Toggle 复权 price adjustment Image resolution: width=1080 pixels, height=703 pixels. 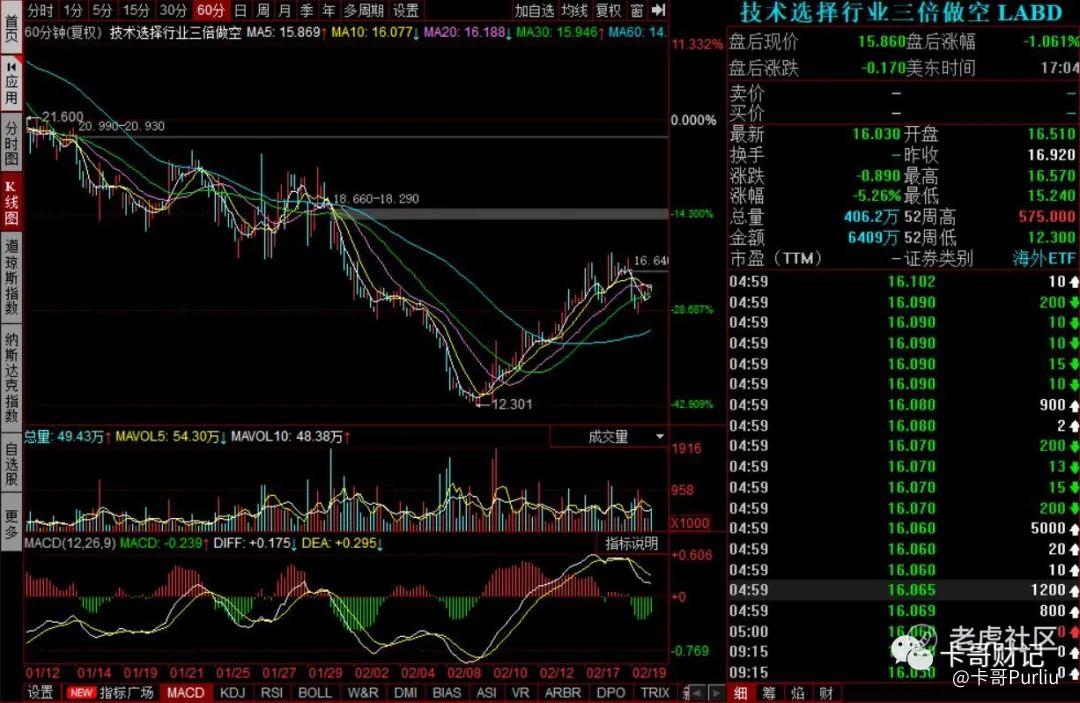(608, 10)
